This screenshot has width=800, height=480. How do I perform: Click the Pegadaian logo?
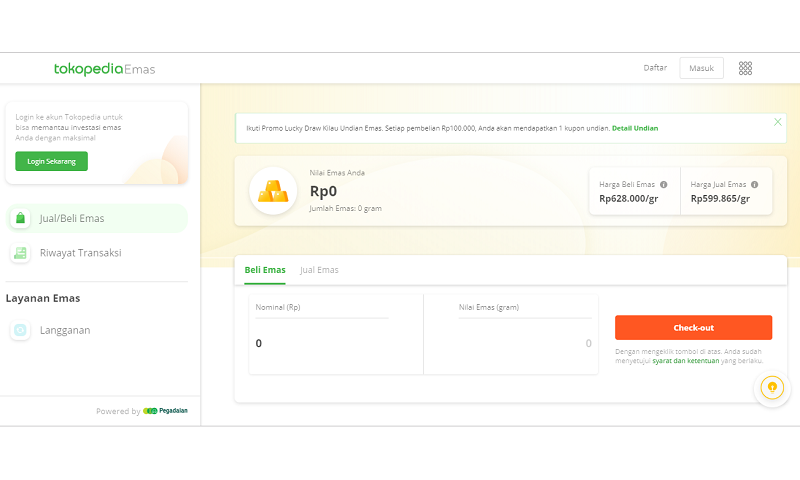[166, 411]
